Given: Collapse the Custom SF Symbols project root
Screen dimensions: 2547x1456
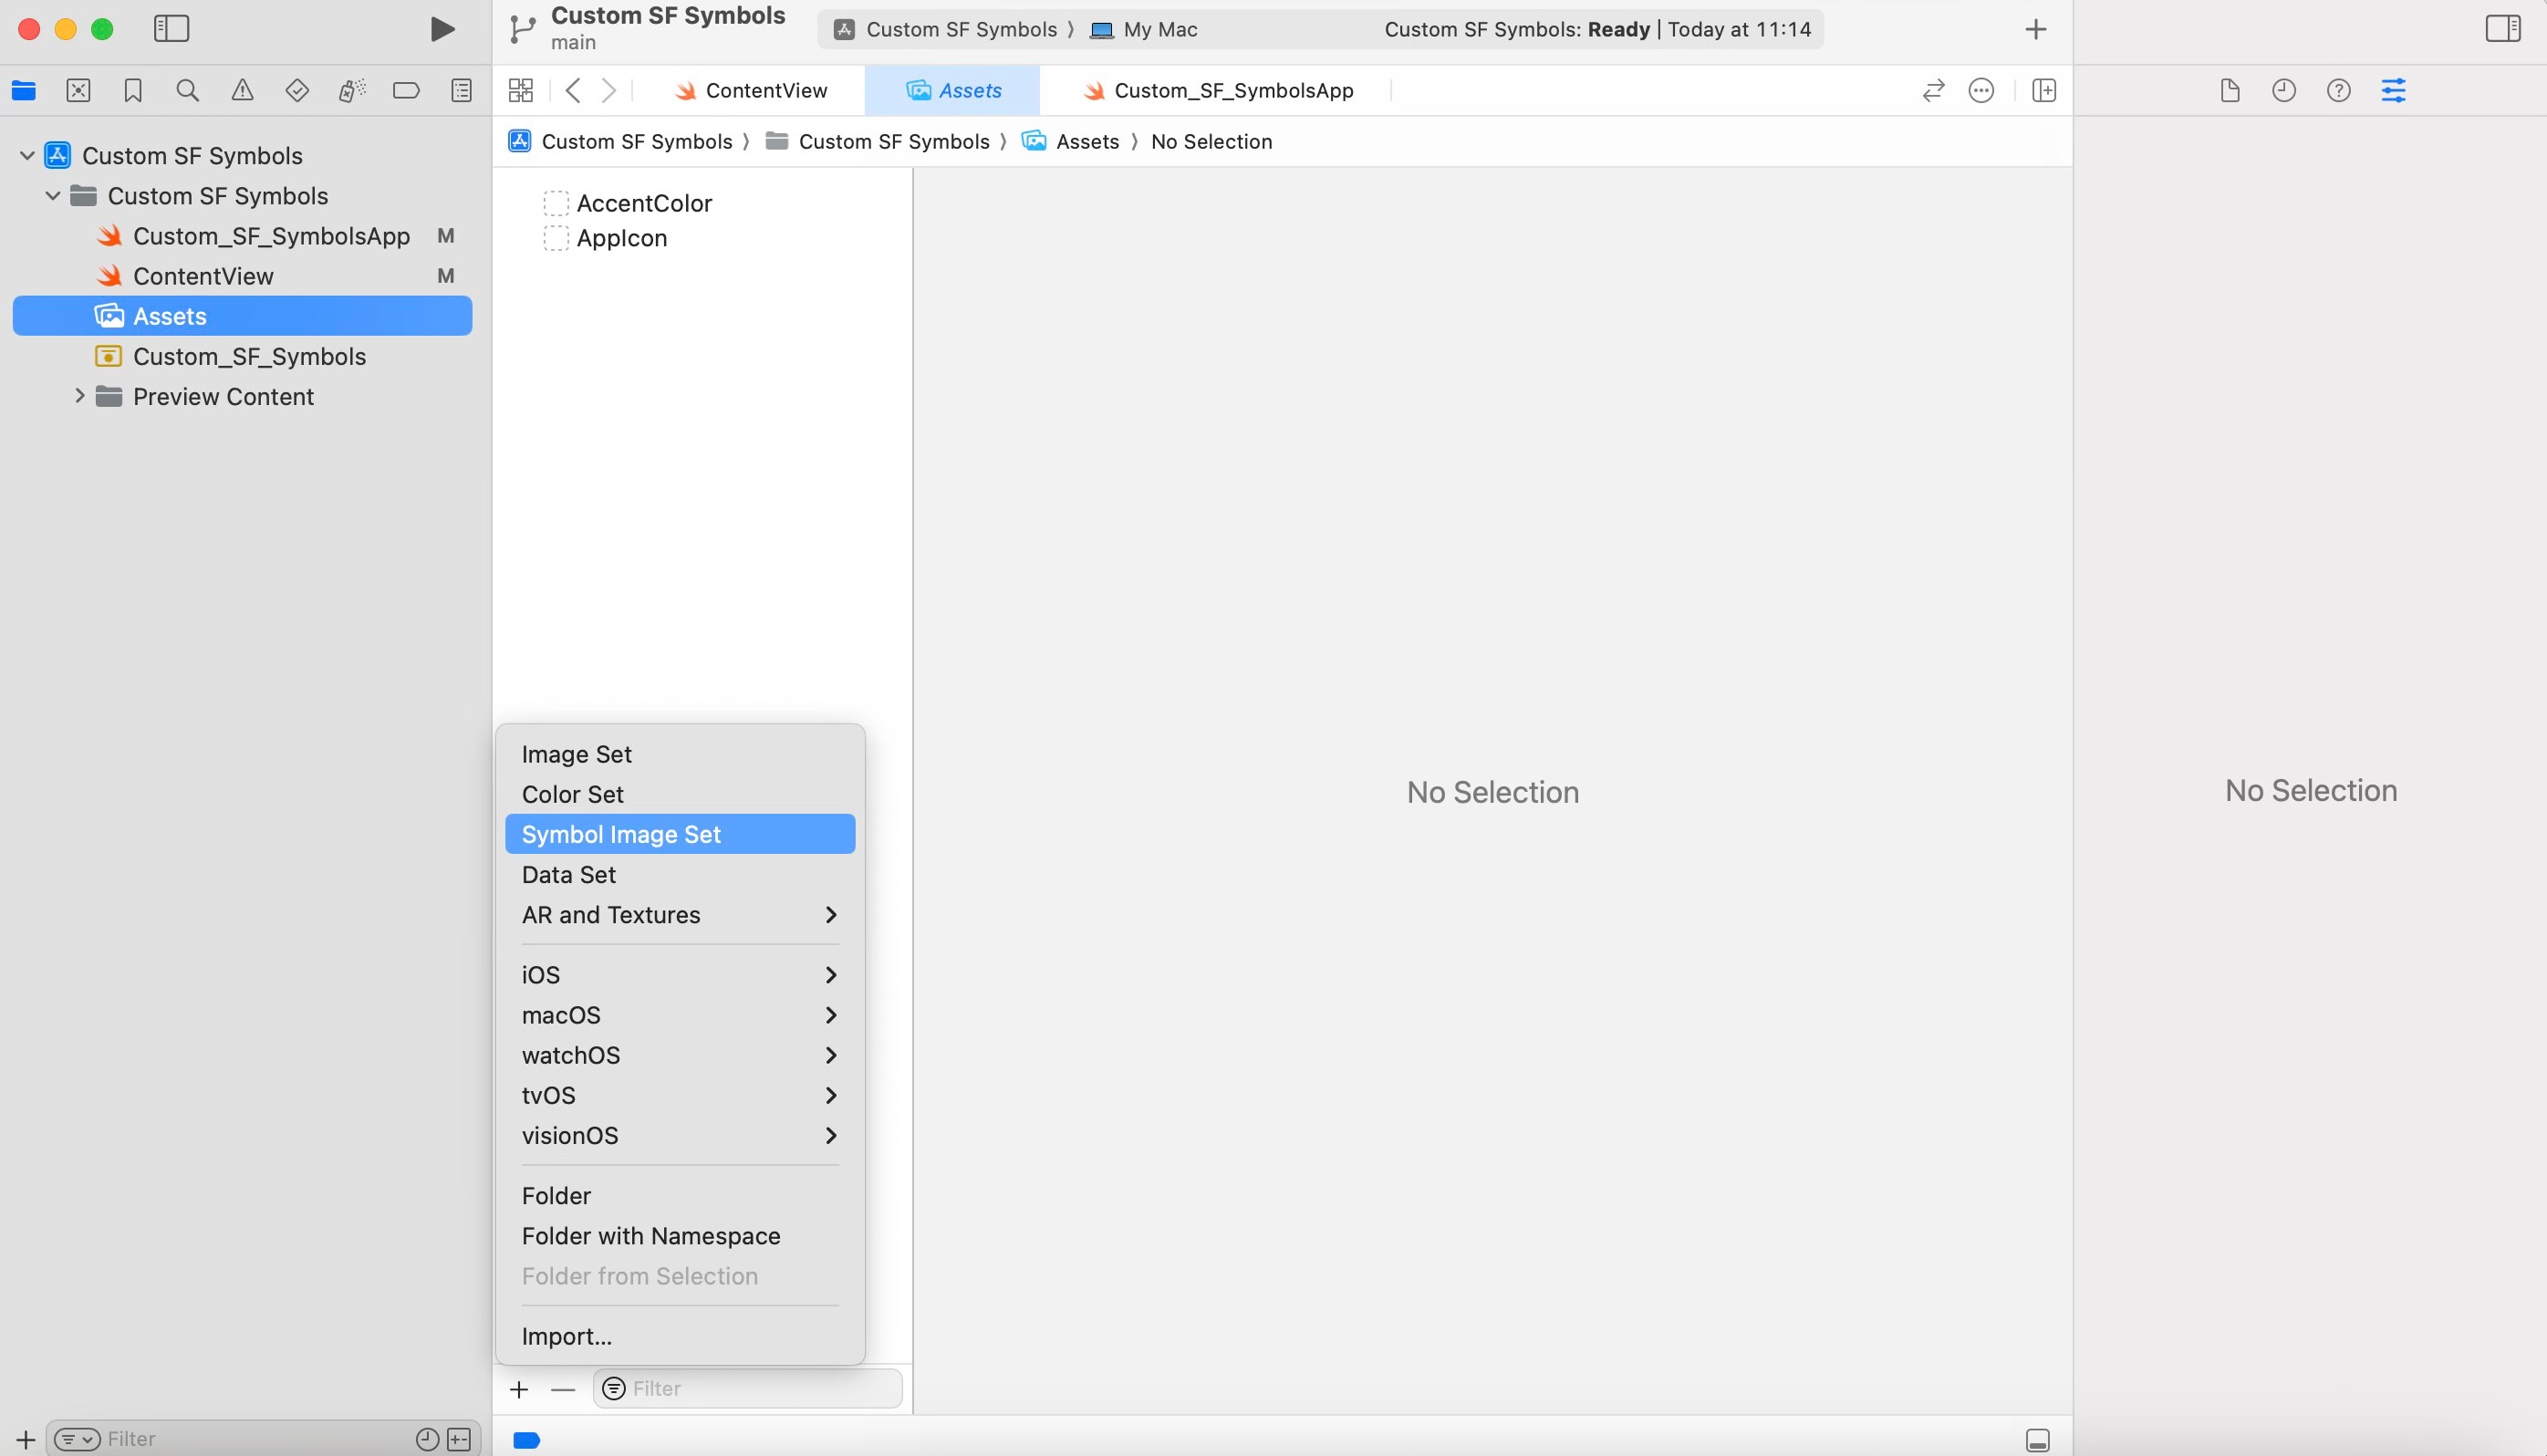Looking at the screenshot, I should coord(28,156).
